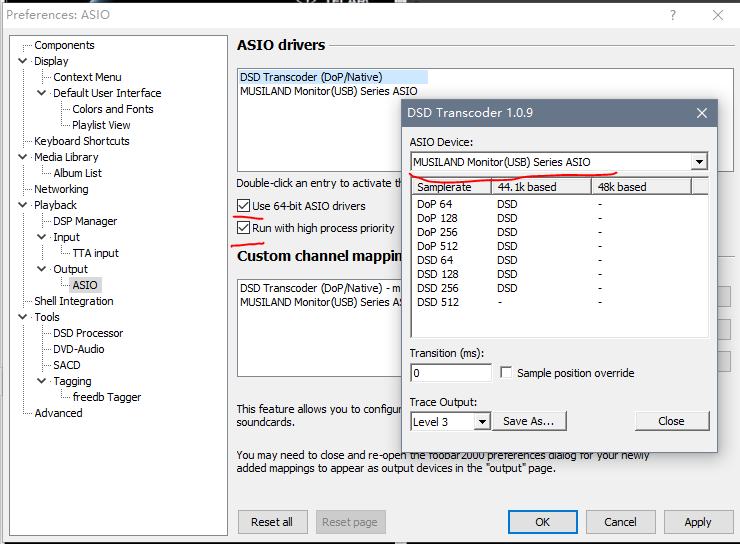Screen dimensions: 740x544
Task: Collapse the Display tree node
Action: click(23, 61)
